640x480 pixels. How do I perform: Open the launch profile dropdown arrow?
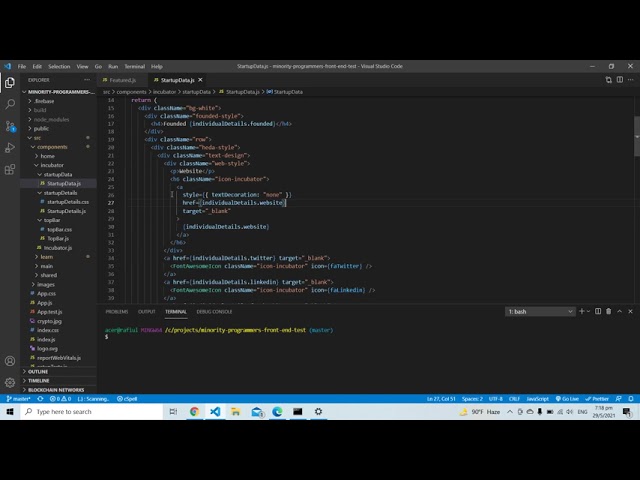(x=588, y=311)
